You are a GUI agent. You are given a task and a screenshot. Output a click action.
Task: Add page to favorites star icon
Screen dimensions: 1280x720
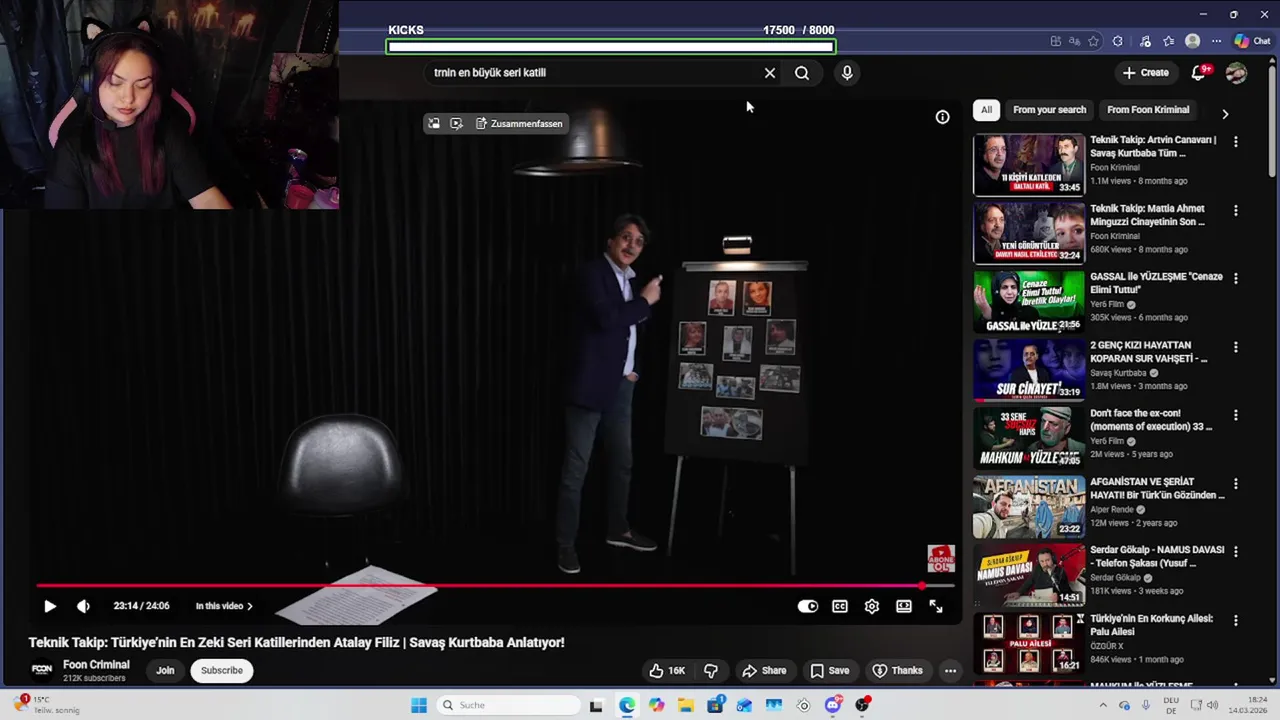tap(1094, 41)
